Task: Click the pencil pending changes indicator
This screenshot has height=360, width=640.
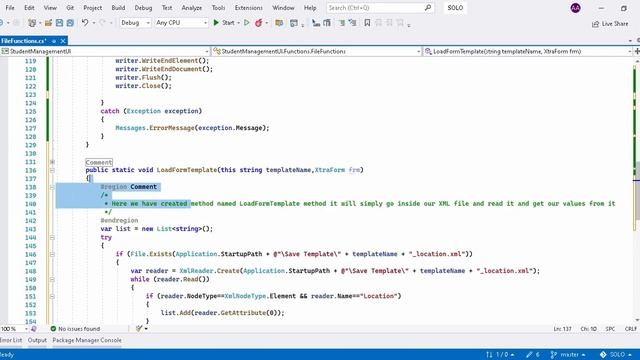Action: click(533, 354)
